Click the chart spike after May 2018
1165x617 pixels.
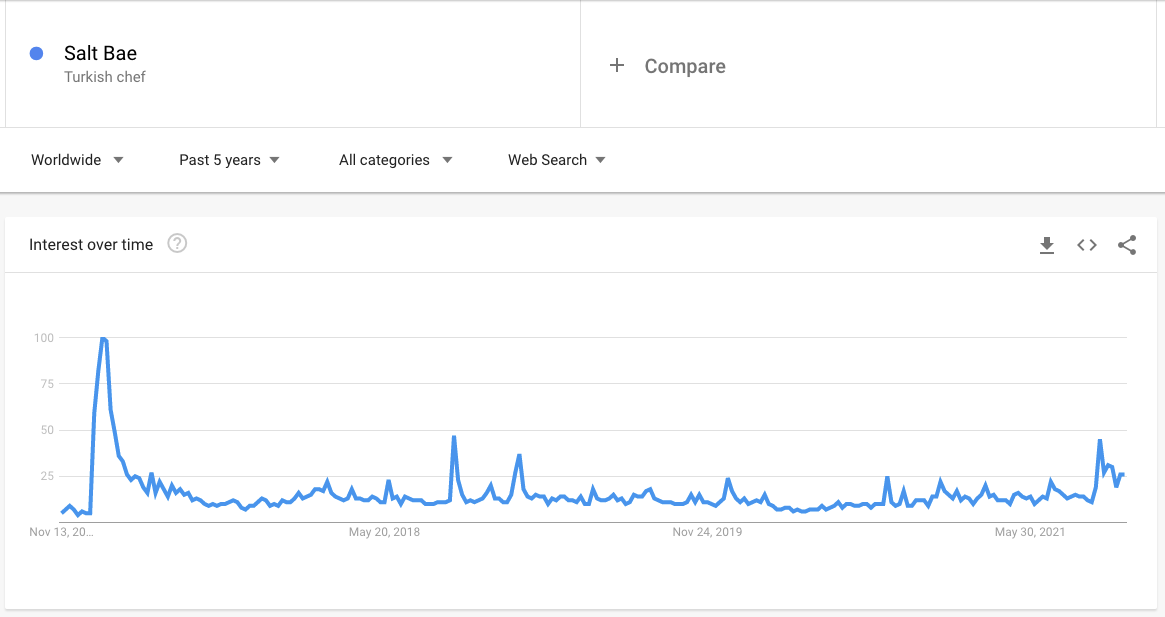click(x=454, y=437)
